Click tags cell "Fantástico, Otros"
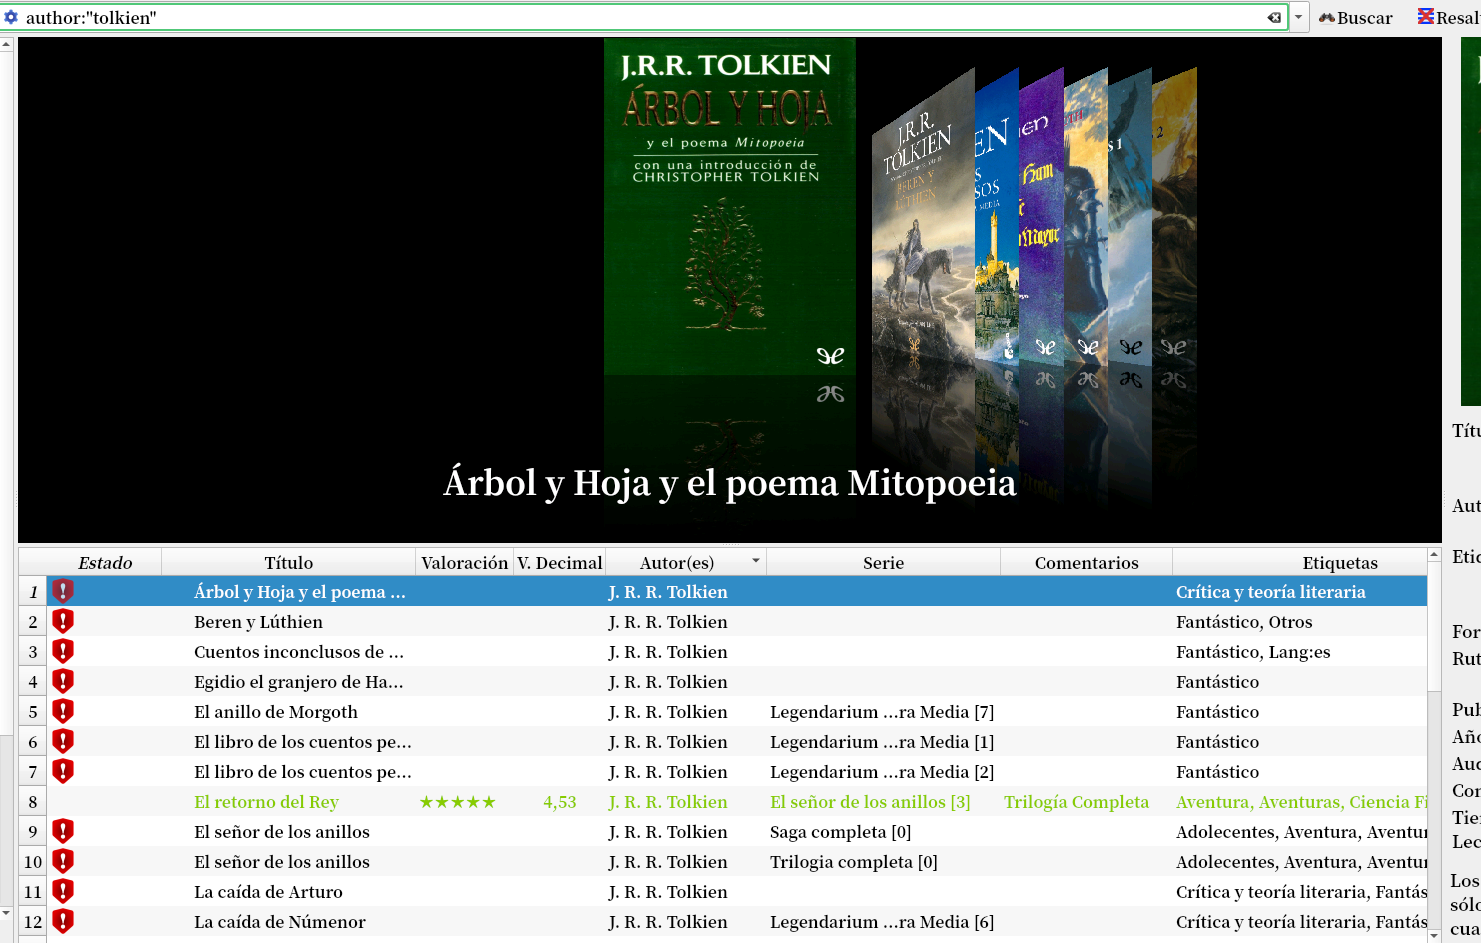This screenshot has height=943, width=1481. pyautogui.click(x=1244, y=621)
